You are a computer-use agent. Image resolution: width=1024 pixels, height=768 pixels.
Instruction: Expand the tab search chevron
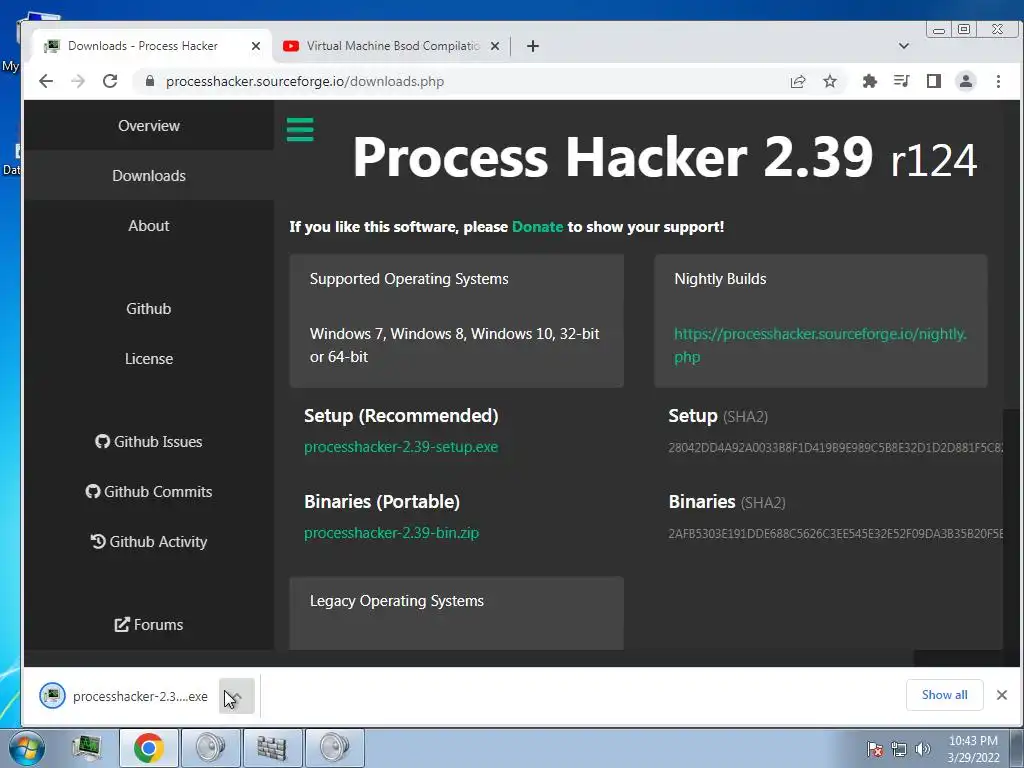click(x=904, y=46)
